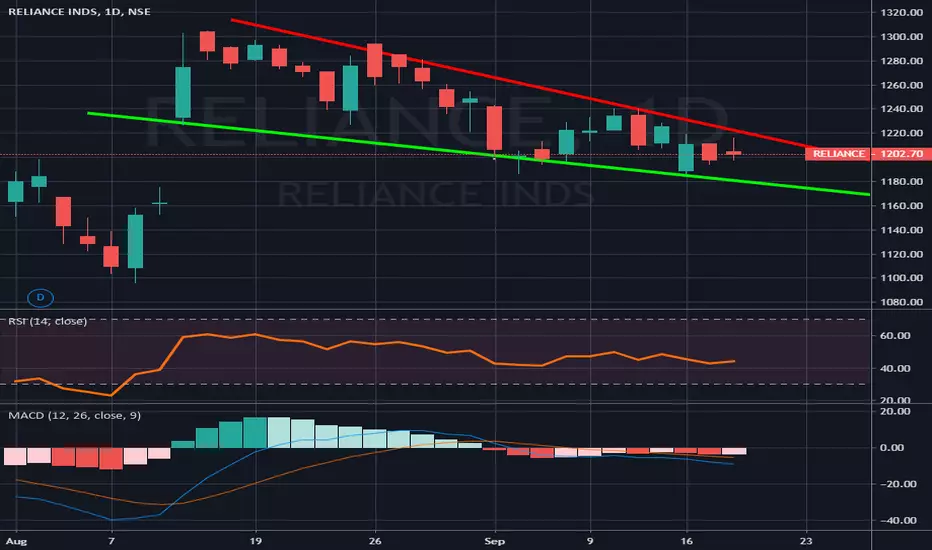Click the tallest green MACD histogram bar
Image resolution: width=932 pixels, height=550 pixels.
[255, 432]
